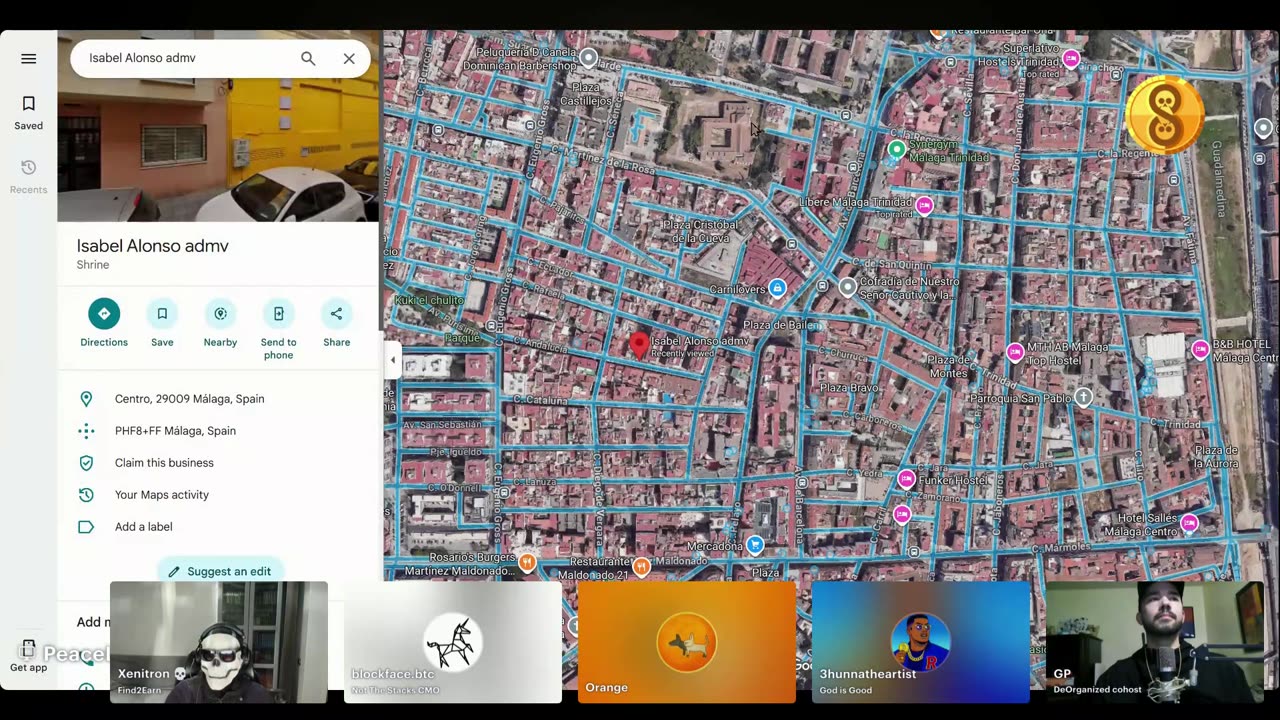Click Restaurante Maldonado 21 marker
The height and width of the screenshot is (720, 1280).
click(641, 567)
